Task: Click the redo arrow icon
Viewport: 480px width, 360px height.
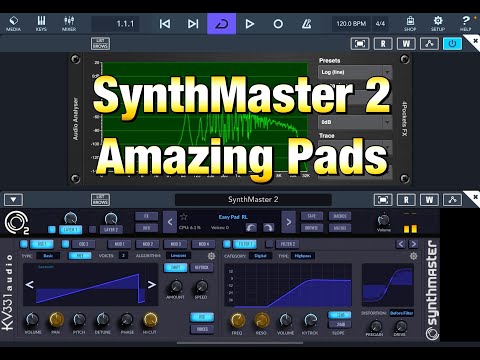Action: [268, 228]
